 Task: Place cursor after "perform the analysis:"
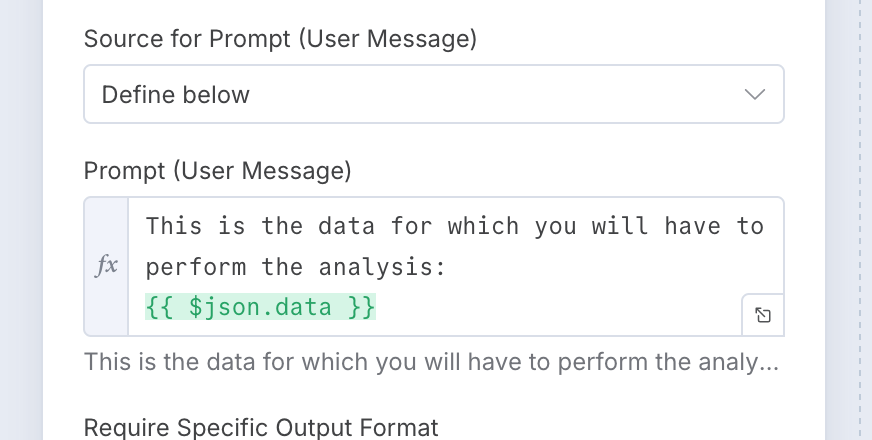click(448, 268)
